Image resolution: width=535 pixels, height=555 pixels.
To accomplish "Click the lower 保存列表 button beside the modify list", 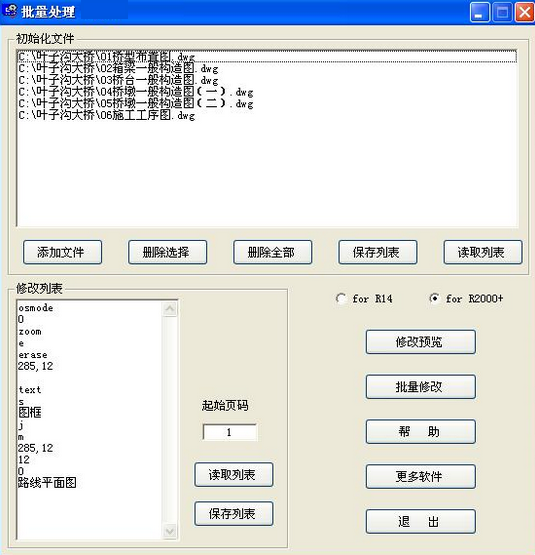I will (234, 514).
